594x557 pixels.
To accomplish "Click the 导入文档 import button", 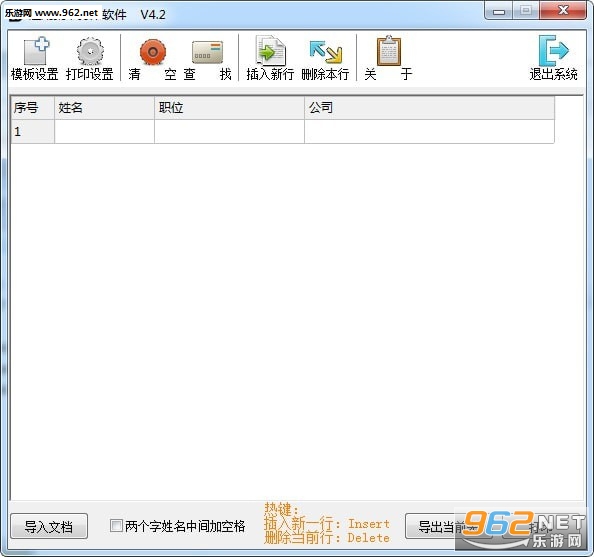I will pos(49,526).
